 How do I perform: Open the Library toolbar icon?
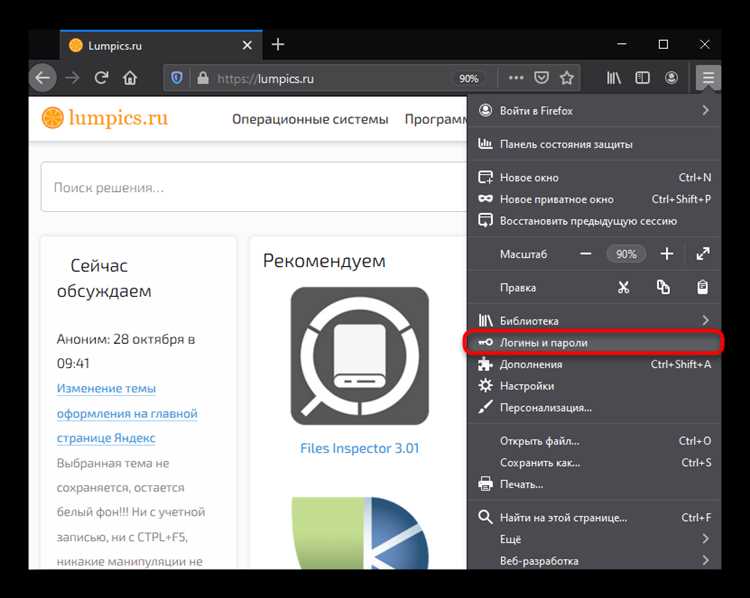[x=614, y=78]
